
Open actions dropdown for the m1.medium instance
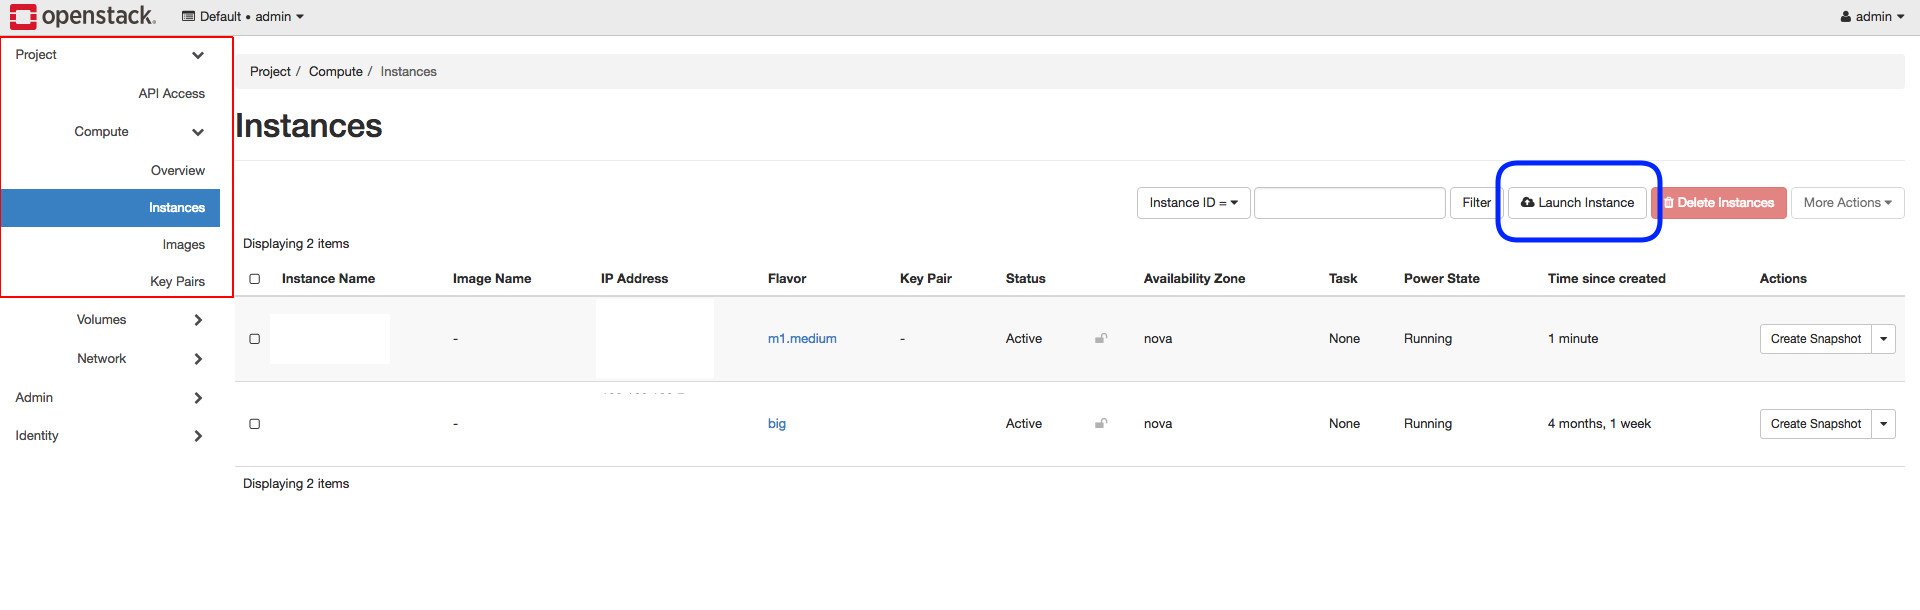1884,339
